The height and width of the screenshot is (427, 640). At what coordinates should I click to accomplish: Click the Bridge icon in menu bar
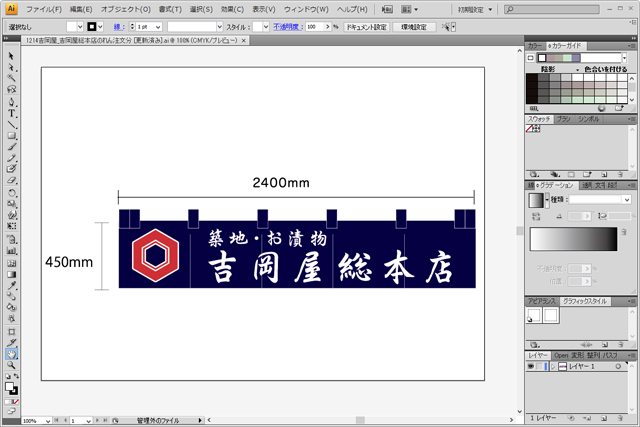[x=388, y=8]
